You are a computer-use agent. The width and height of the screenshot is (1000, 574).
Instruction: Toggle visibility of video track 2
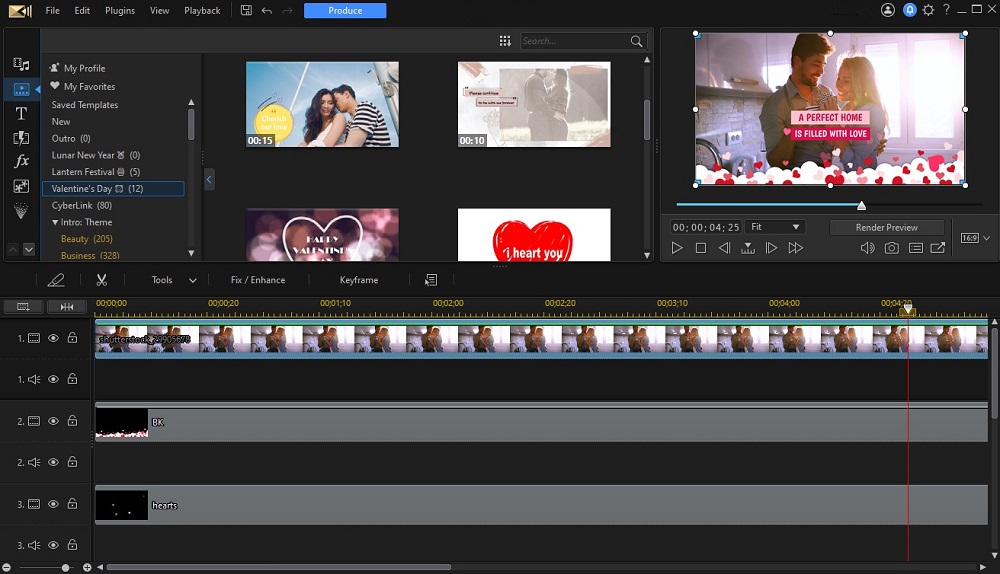pyautogui.click(x=54, y=421)
